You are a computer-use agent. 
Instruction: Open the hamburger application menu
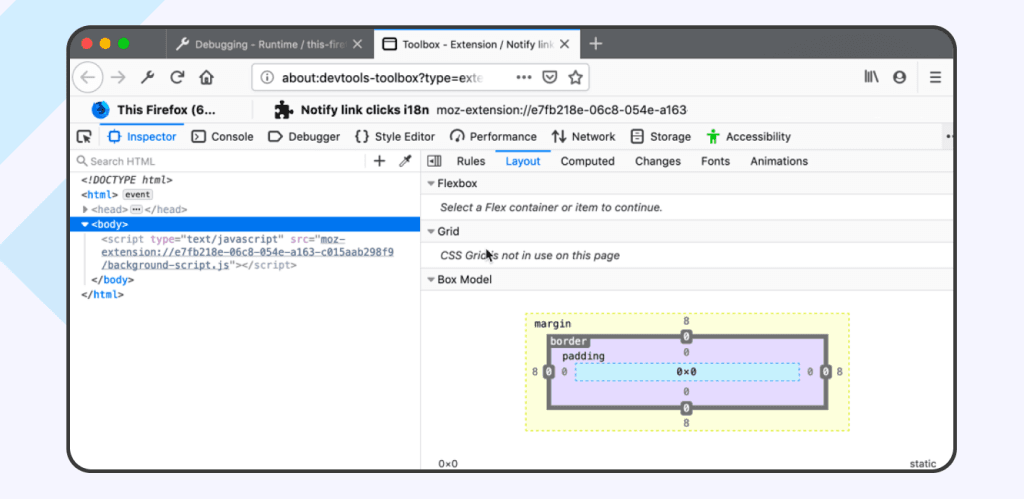click(936, 78)
